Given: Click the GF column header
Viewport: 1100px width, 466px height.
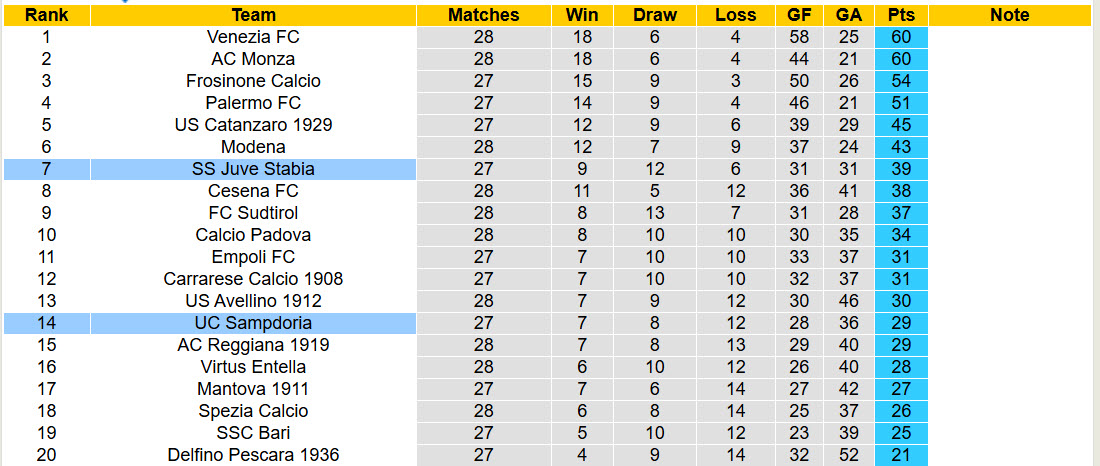Looking at the screenshot, I should tap(799, 15).
